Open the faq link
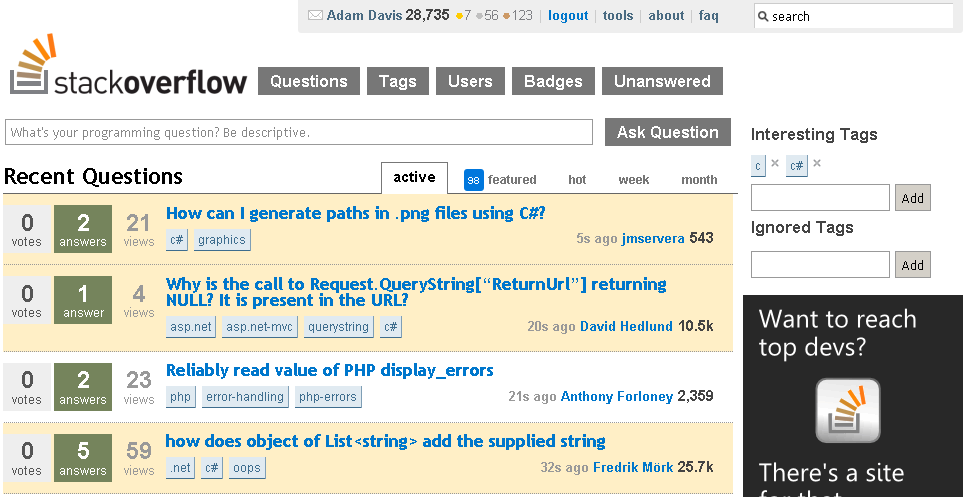 (708, 15)
